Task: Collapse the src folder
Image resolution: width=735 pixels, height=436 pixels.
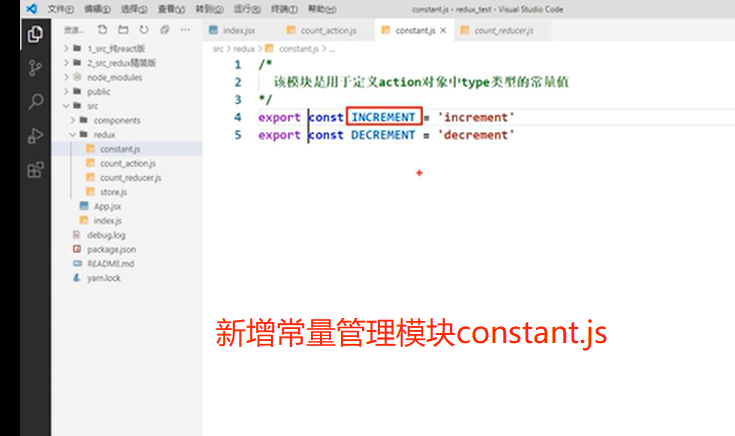Action: point(127,106)
